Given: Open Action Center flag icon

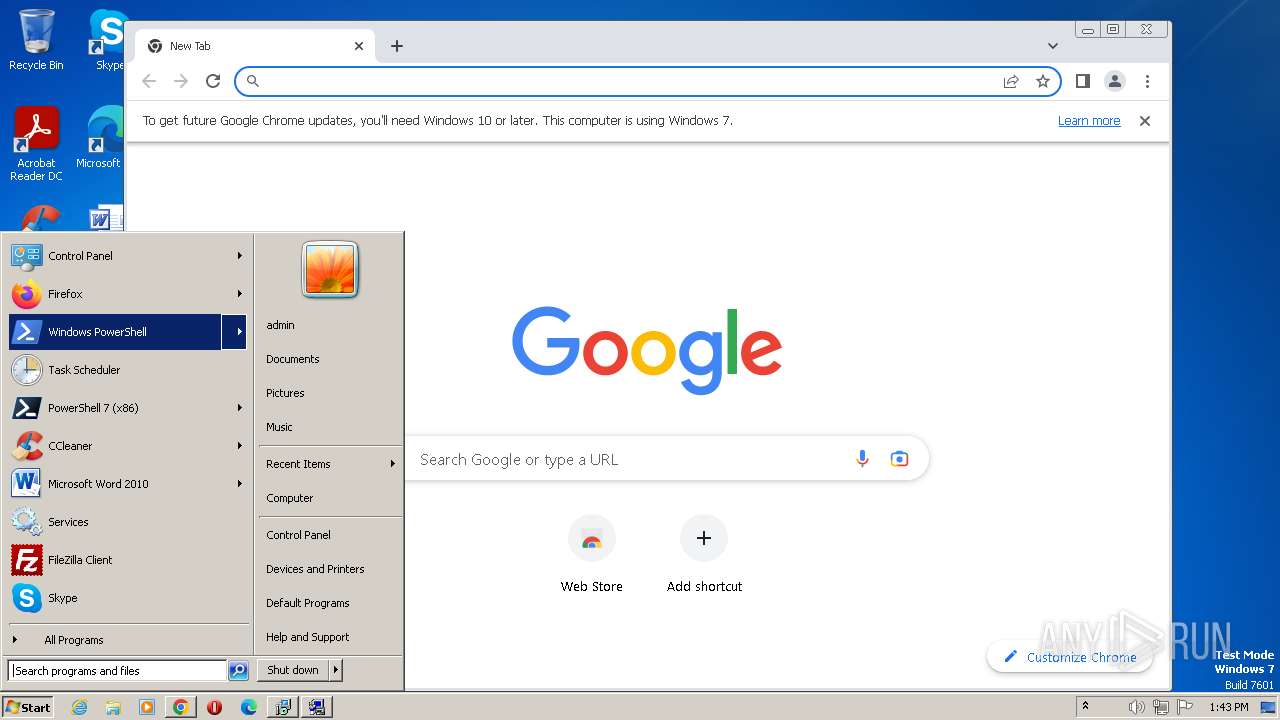Looking at the screenshot, I should (1185, 707).
